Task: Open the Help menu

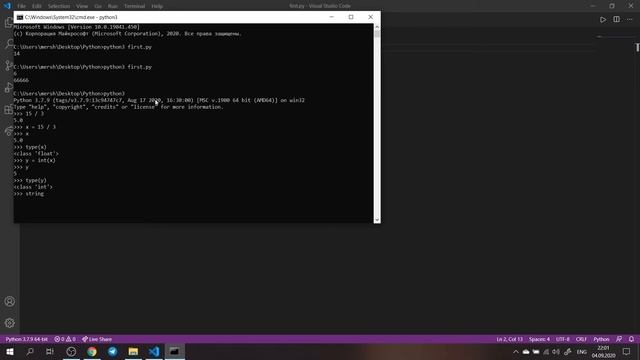Action: 157,6
